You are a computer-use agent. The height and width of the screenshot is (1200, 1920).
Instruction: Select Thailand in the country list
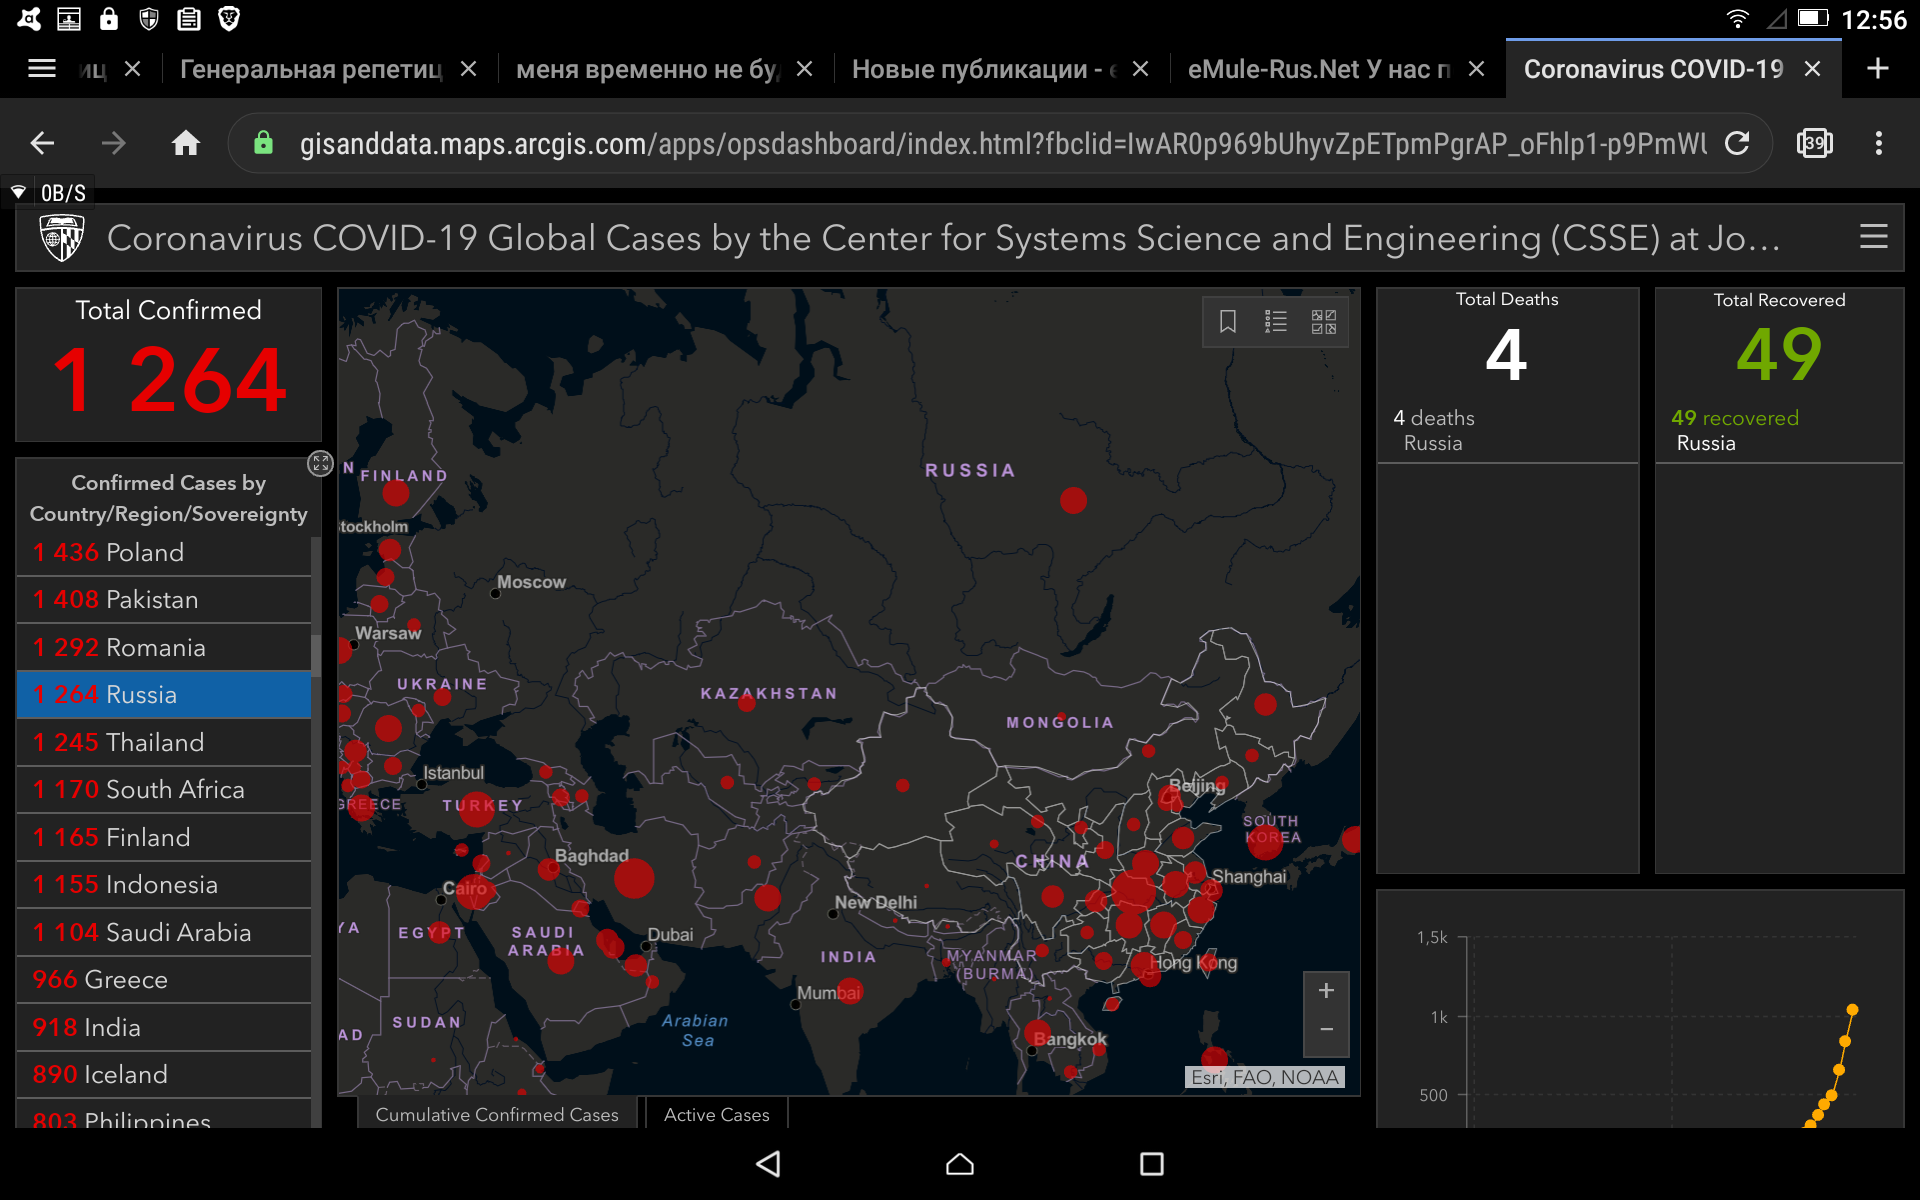[x=164, y=742]
